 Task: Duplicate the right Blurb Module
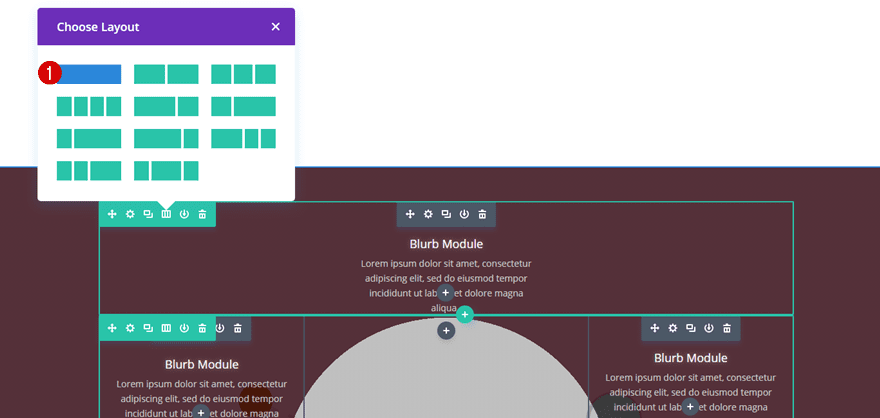[x=691, y=328]
